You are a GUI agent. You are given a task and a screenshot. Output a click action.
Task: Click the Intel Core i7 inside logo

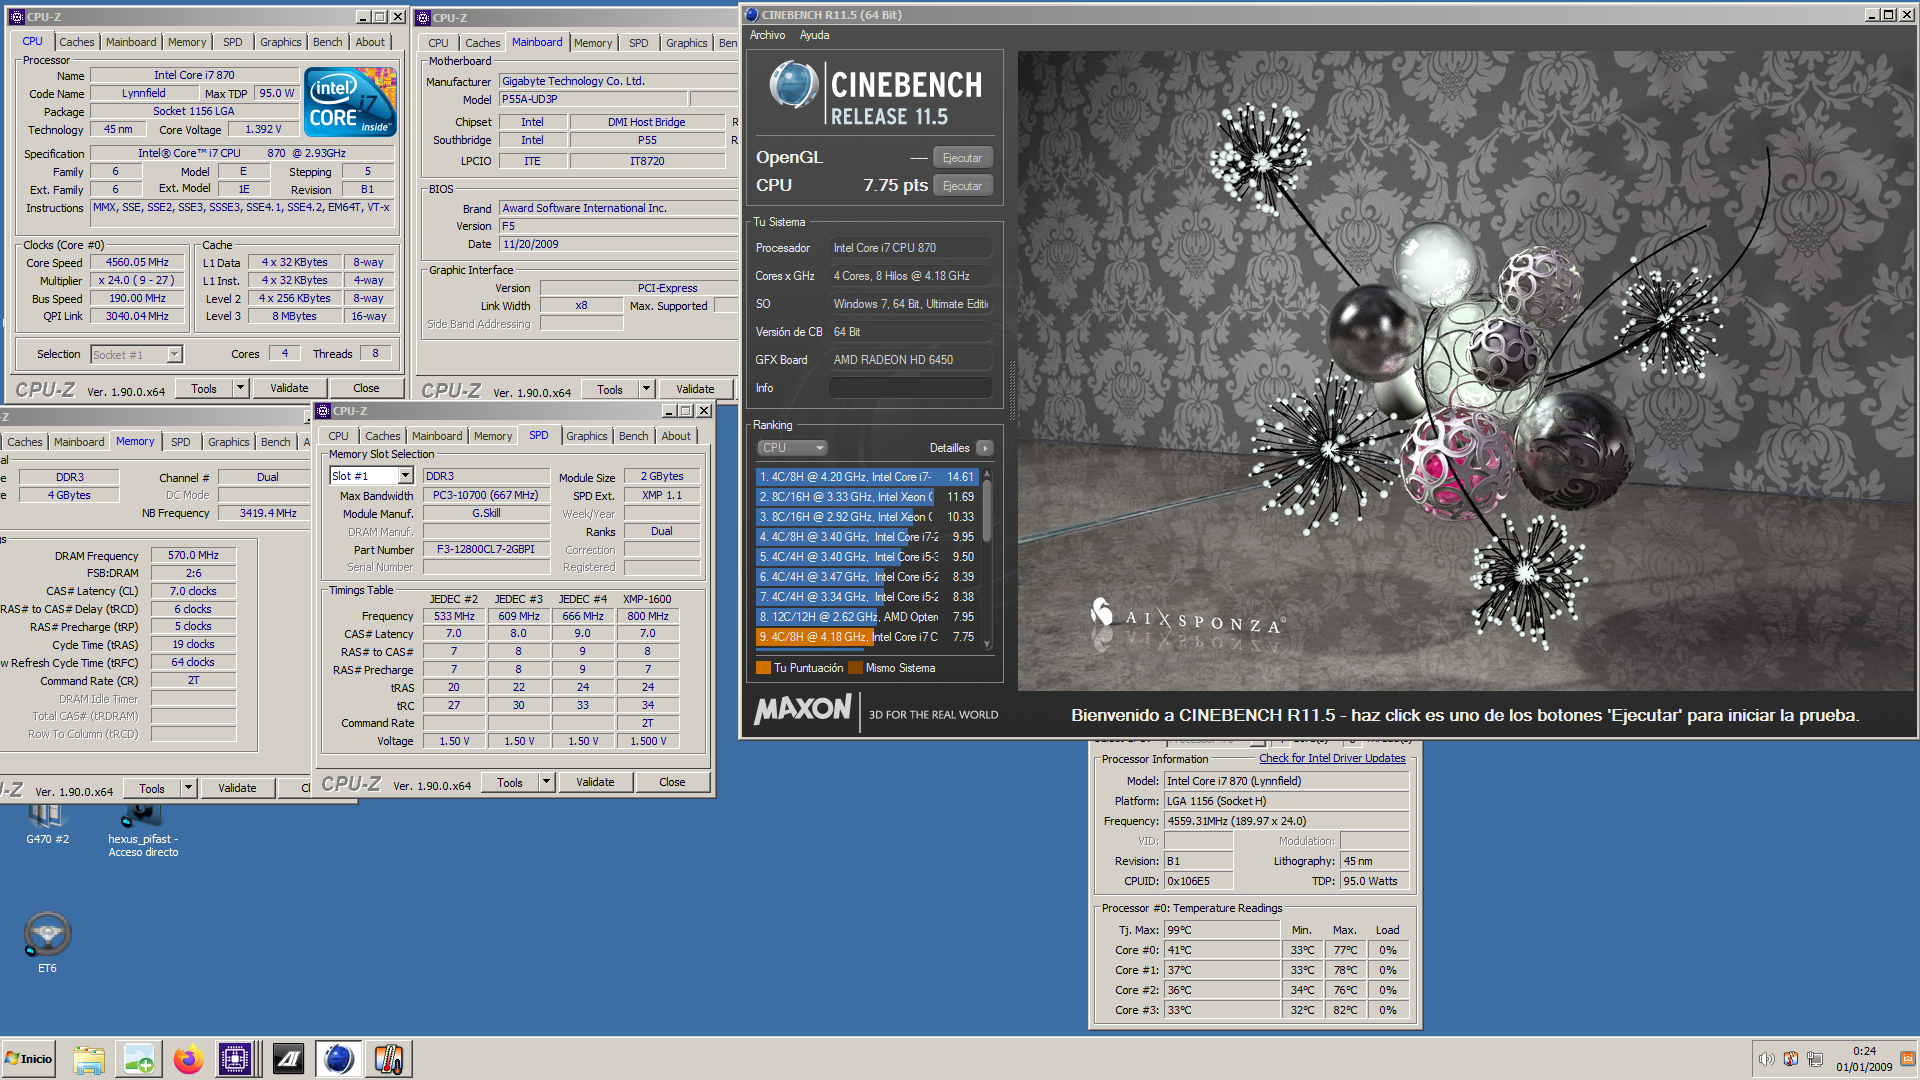coord(350,102)
